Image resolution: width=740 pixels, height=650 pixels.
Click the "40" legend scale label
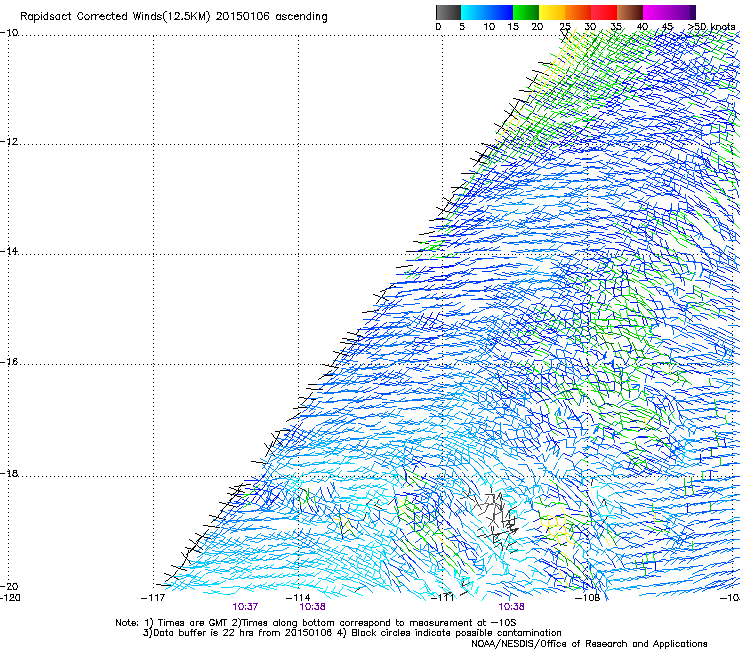point(642,27)
